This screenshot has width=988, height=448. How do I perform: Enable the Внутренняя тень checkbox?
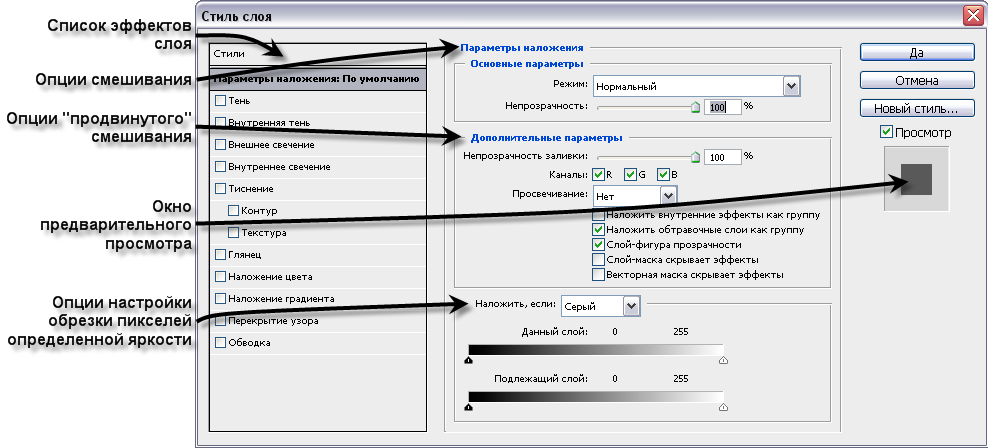click(x=220, y=122)
